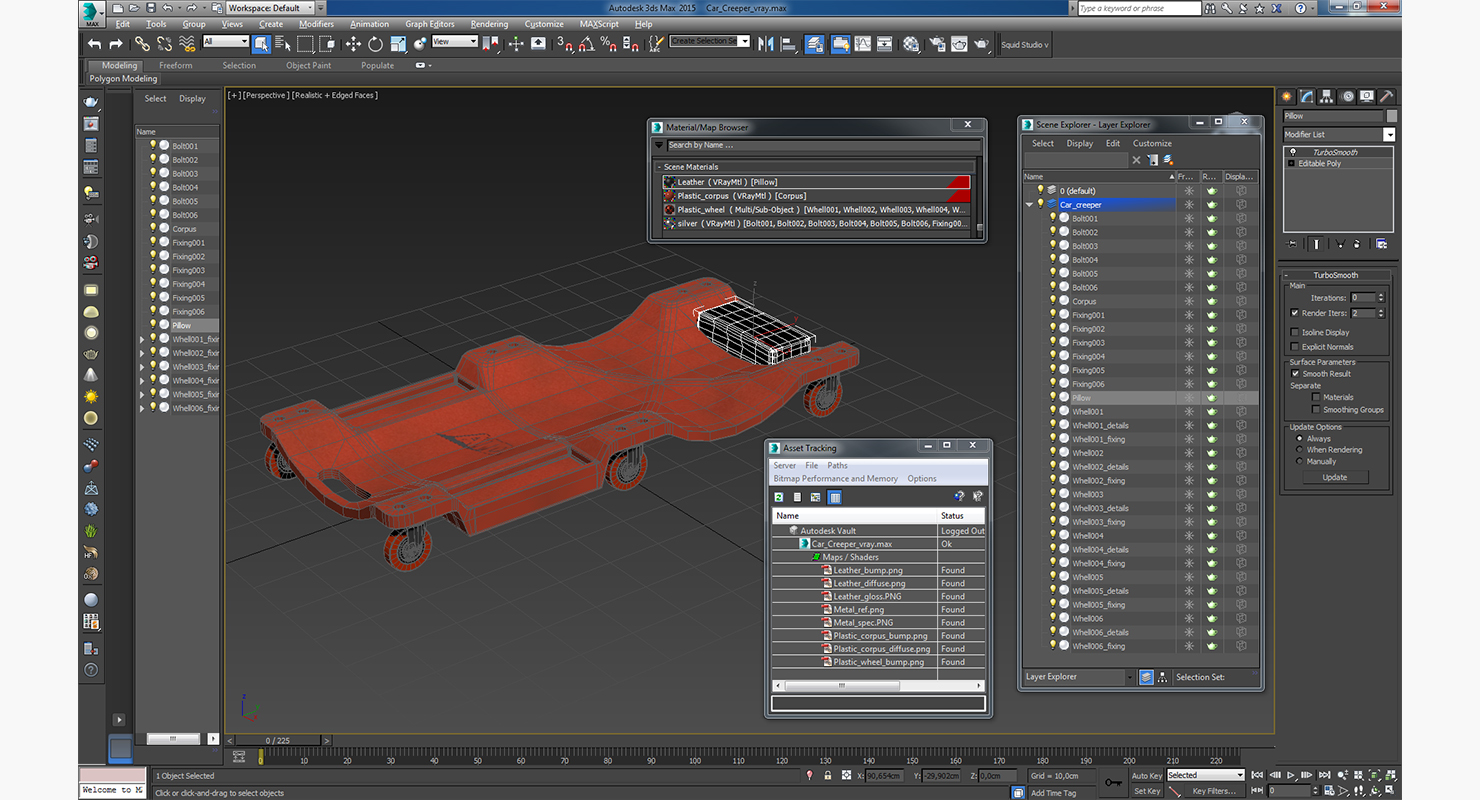Click the Undo arrow in main toolbar
Screen dimensions: 1480x800
[94, 44]
